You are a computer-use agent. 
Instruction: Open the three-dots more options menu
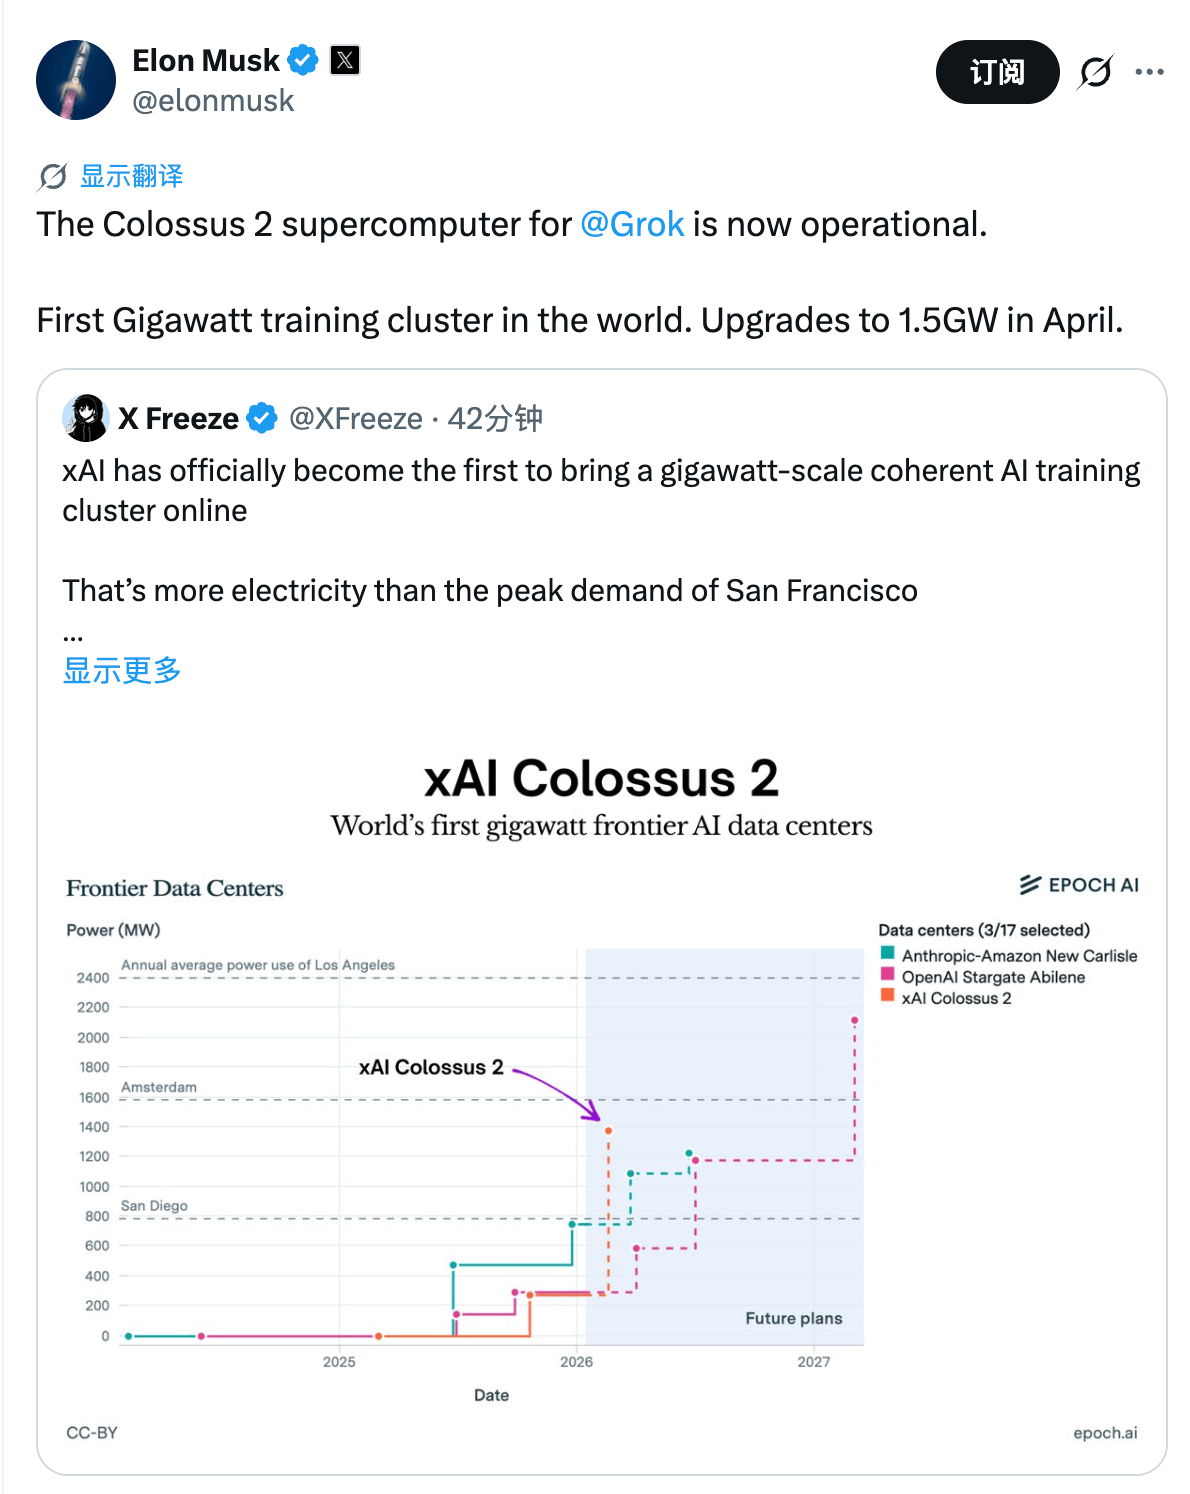(1149, 72)
